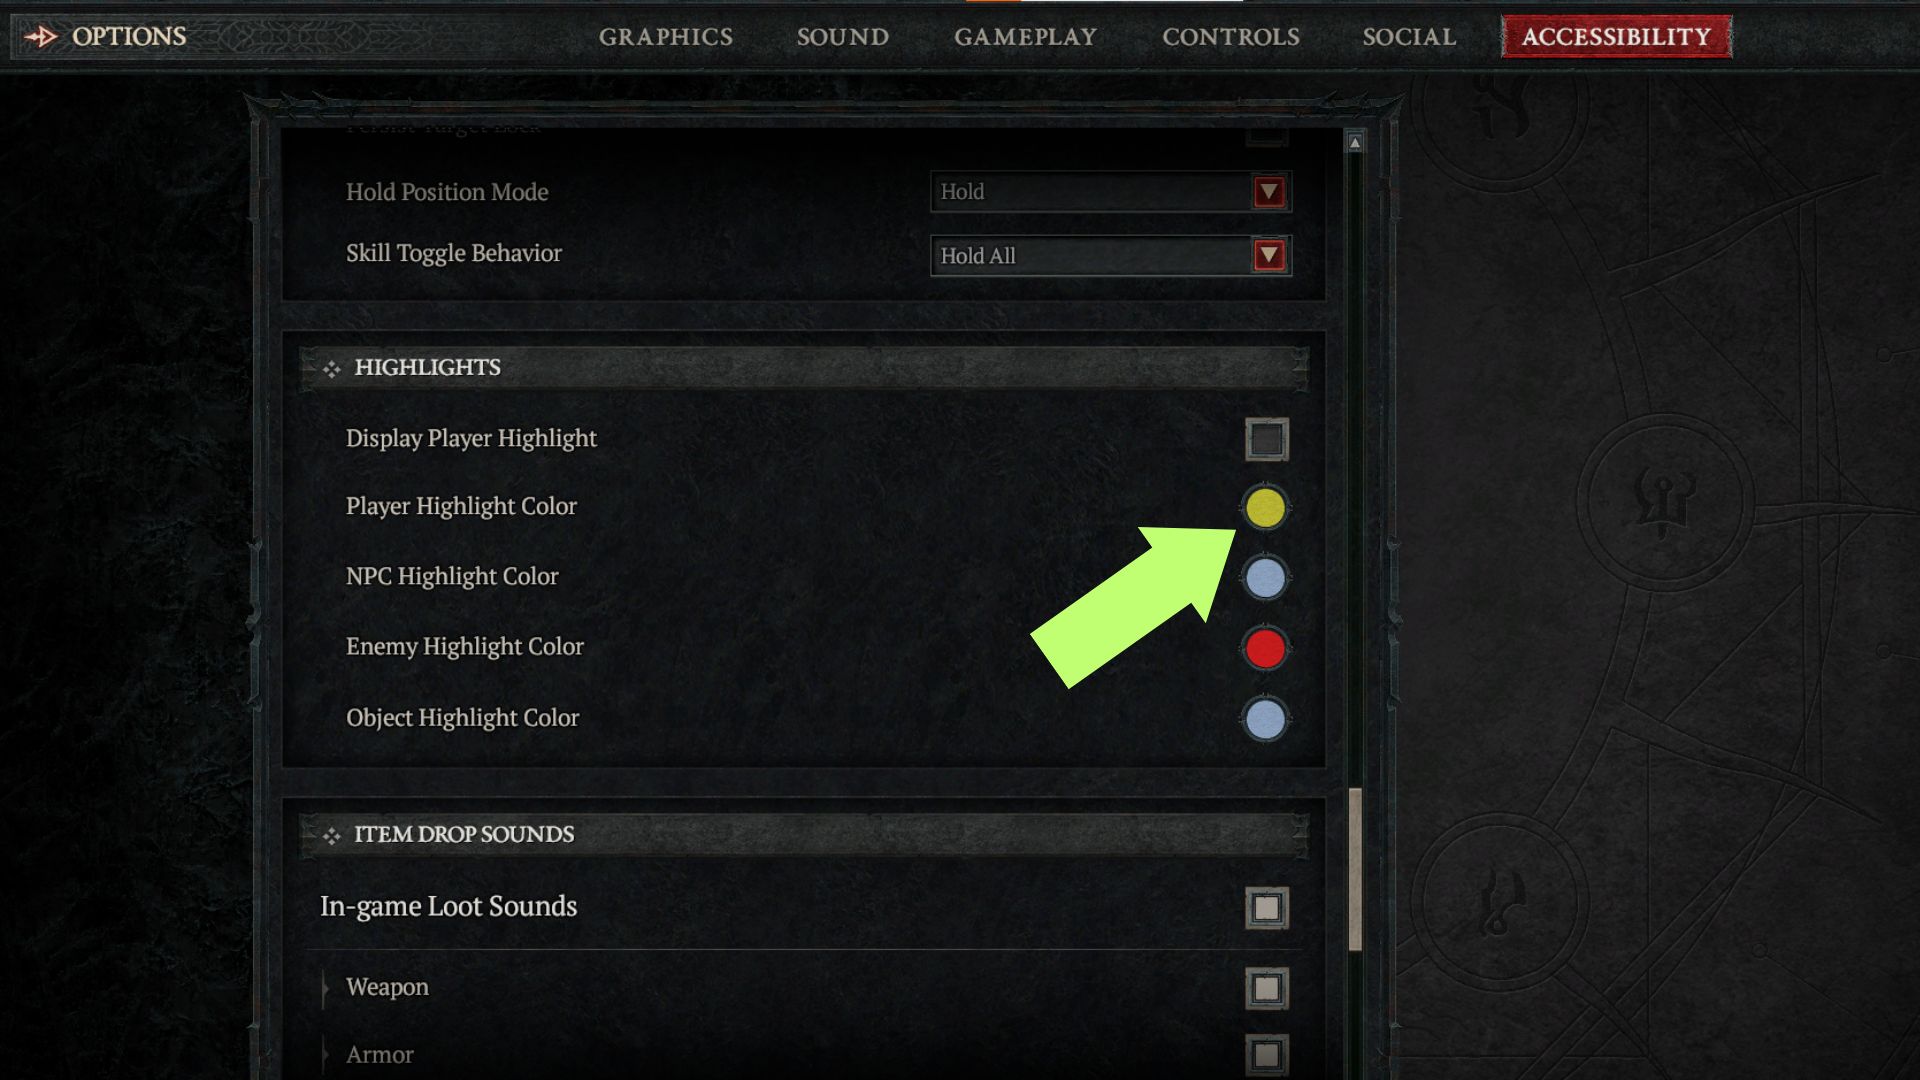Click the Item Drop Sounds section icon
This screenshot has width=1920, height=1080.
(x=331, y=832)
